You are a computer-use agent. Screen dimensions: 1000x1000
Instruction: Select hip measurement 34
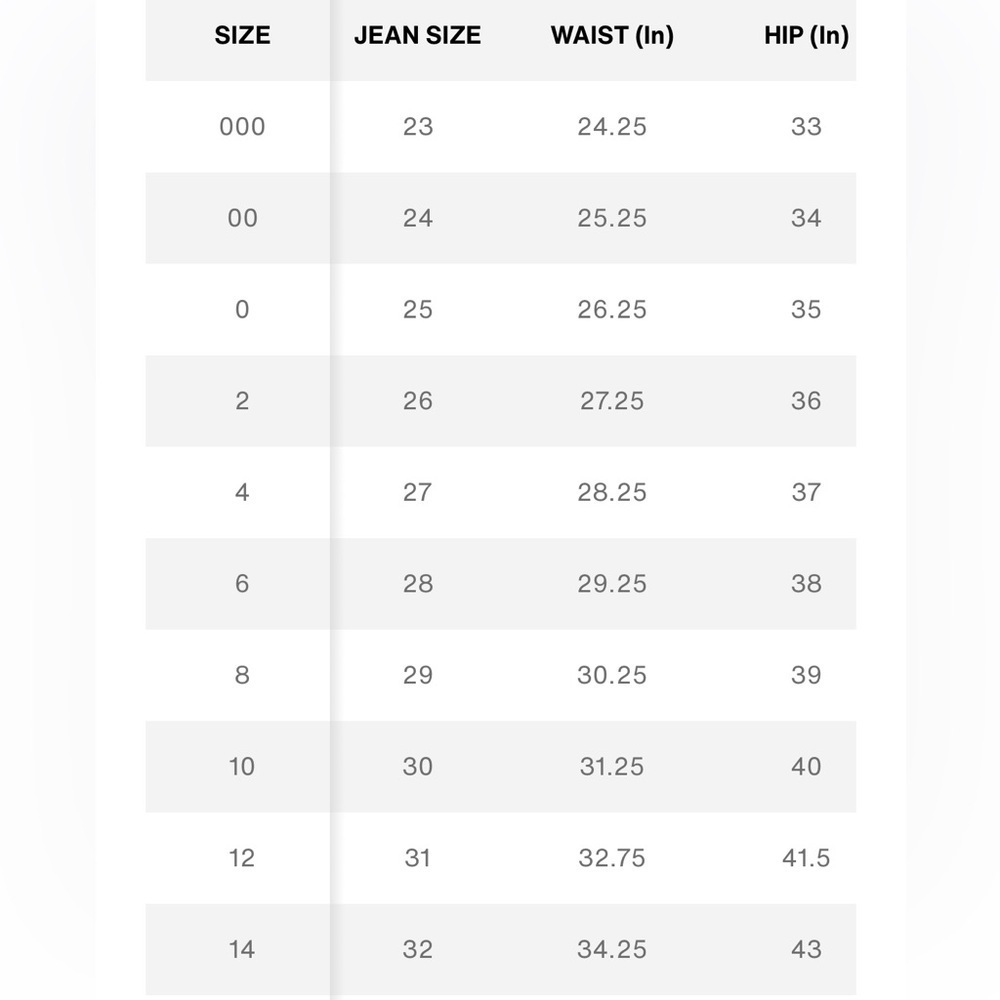[x=806, y=218]
